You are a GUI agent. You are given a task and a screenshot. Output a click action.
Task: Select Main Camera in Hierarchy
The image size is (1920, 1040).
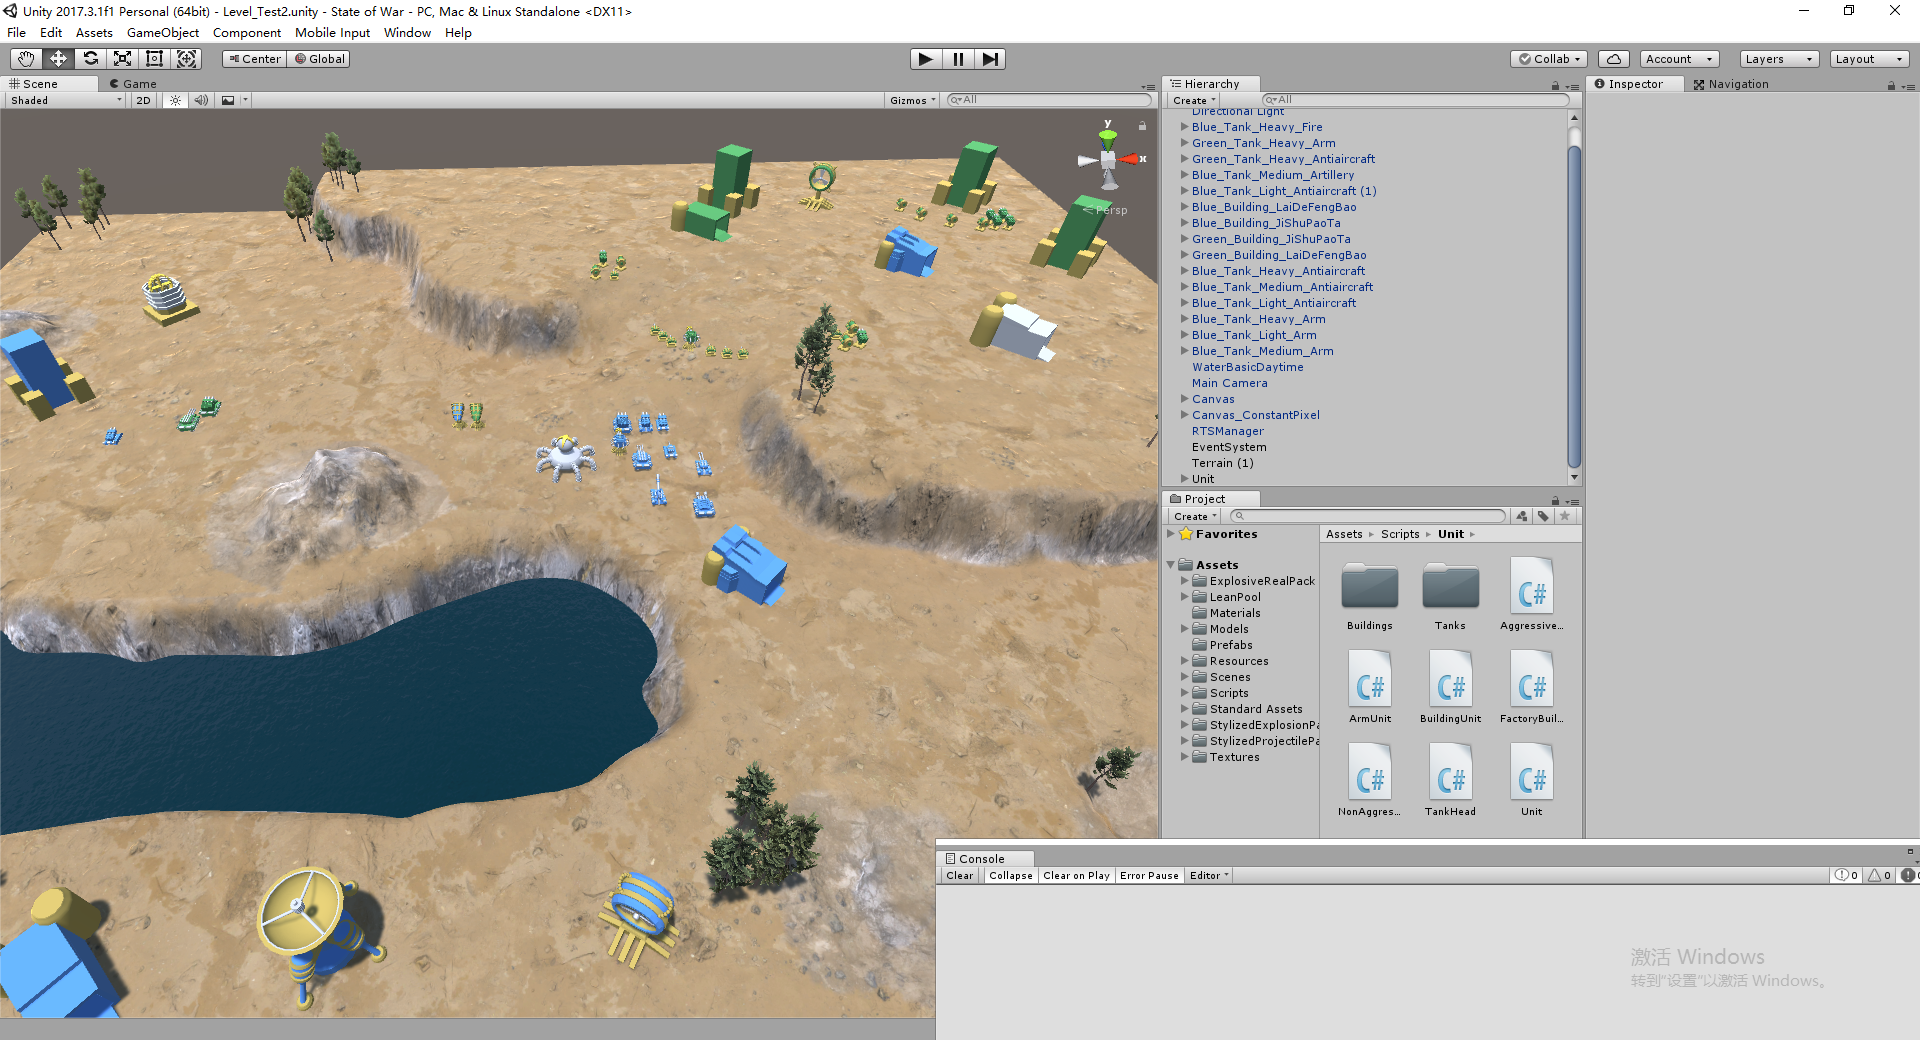(x=1229, y=383)
